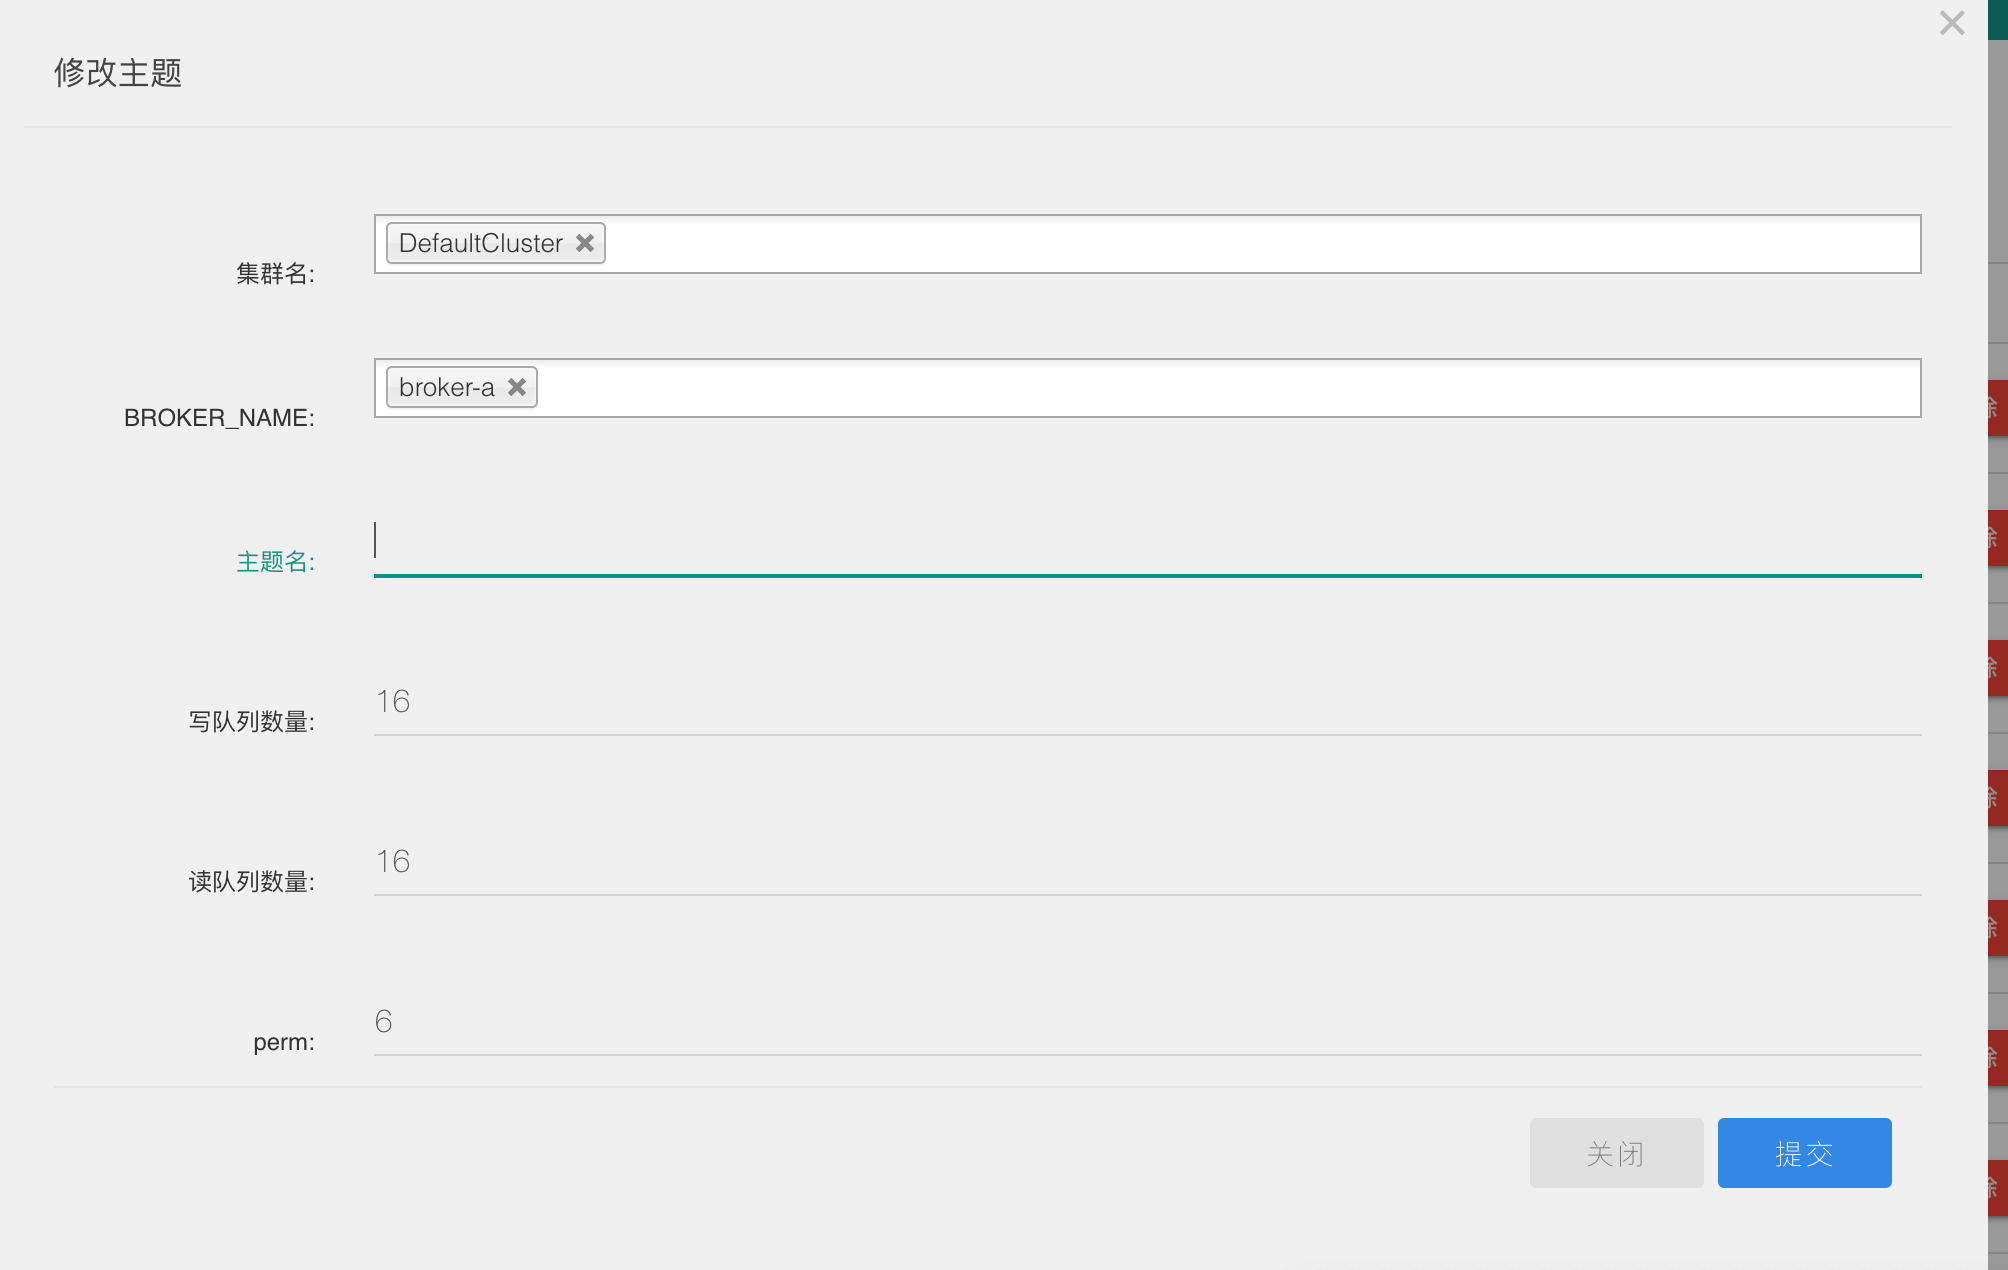
Task: Click the perm label
Action: (x=283, y=1042)
